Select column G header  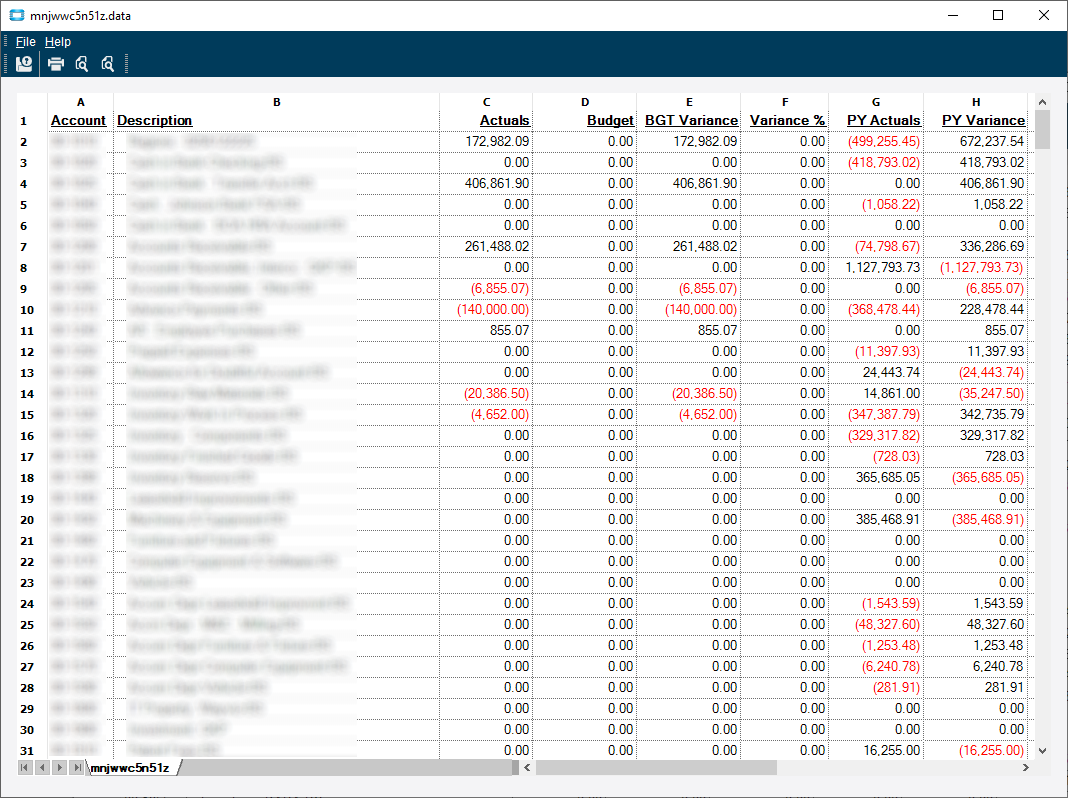pos(876,102)
